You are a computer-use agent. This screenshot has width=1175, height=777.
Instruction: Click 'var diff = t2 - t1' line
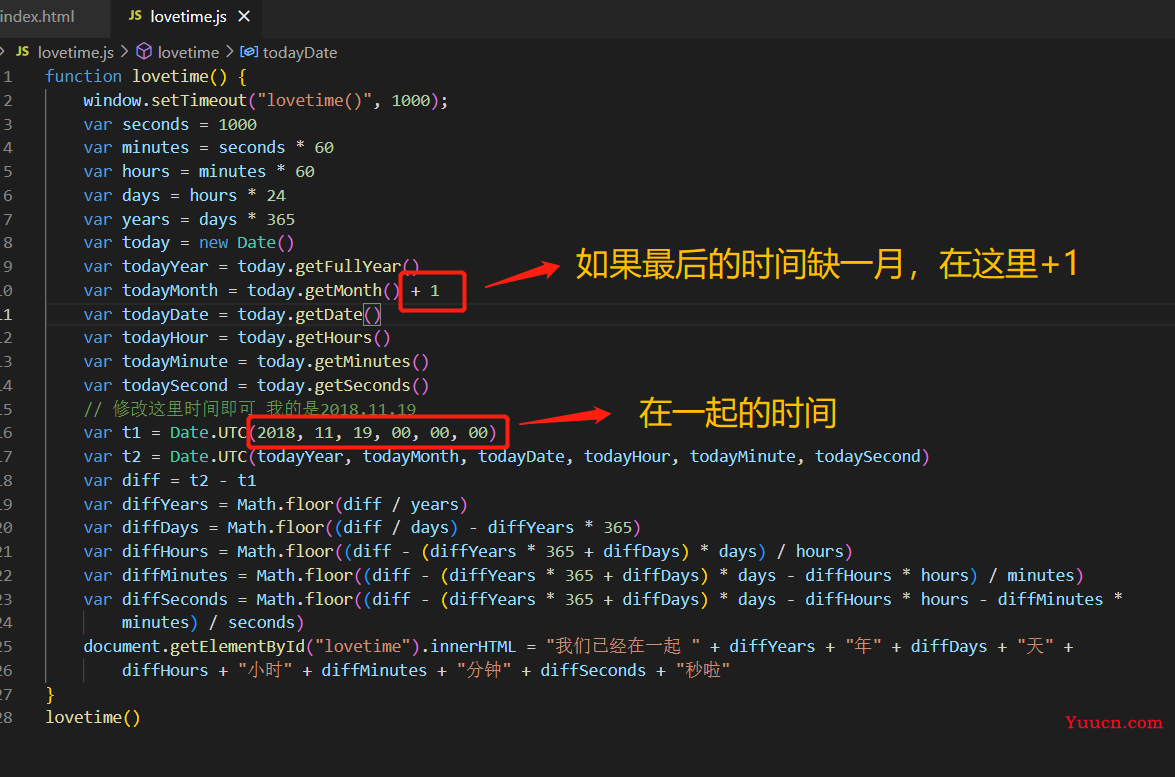coord(170,481)
